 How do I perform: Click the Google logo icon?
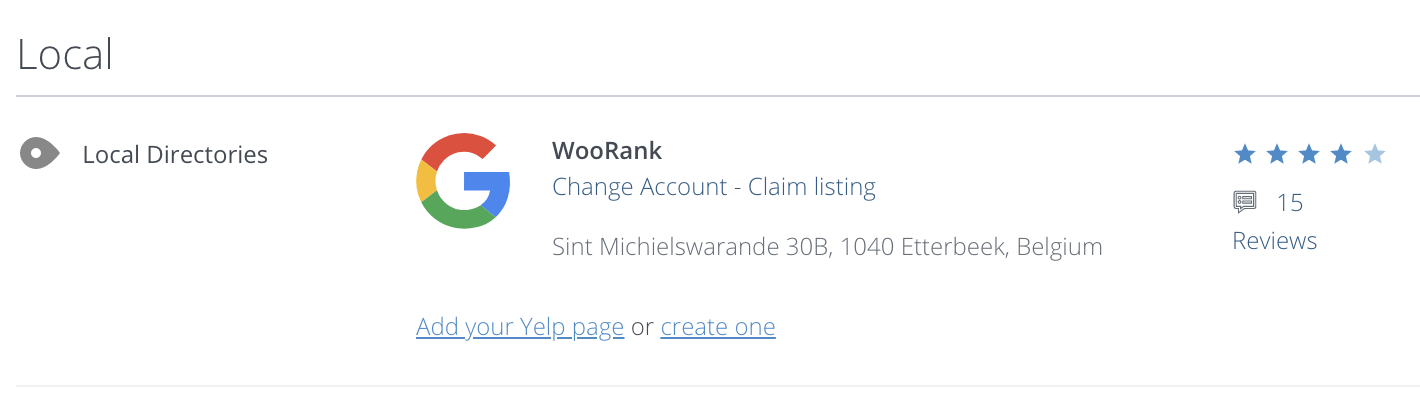click(x=463, y=181)
